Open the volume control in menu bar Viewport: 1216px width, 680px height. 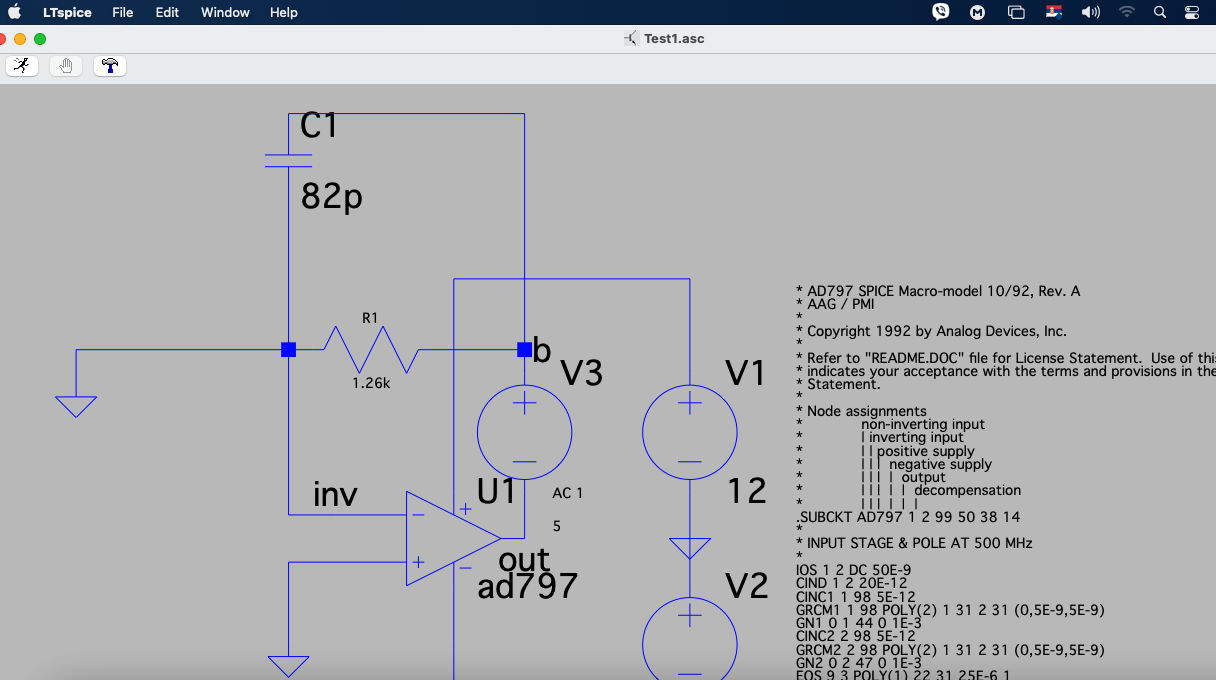pyautogui.click(x=1091, y=12)
